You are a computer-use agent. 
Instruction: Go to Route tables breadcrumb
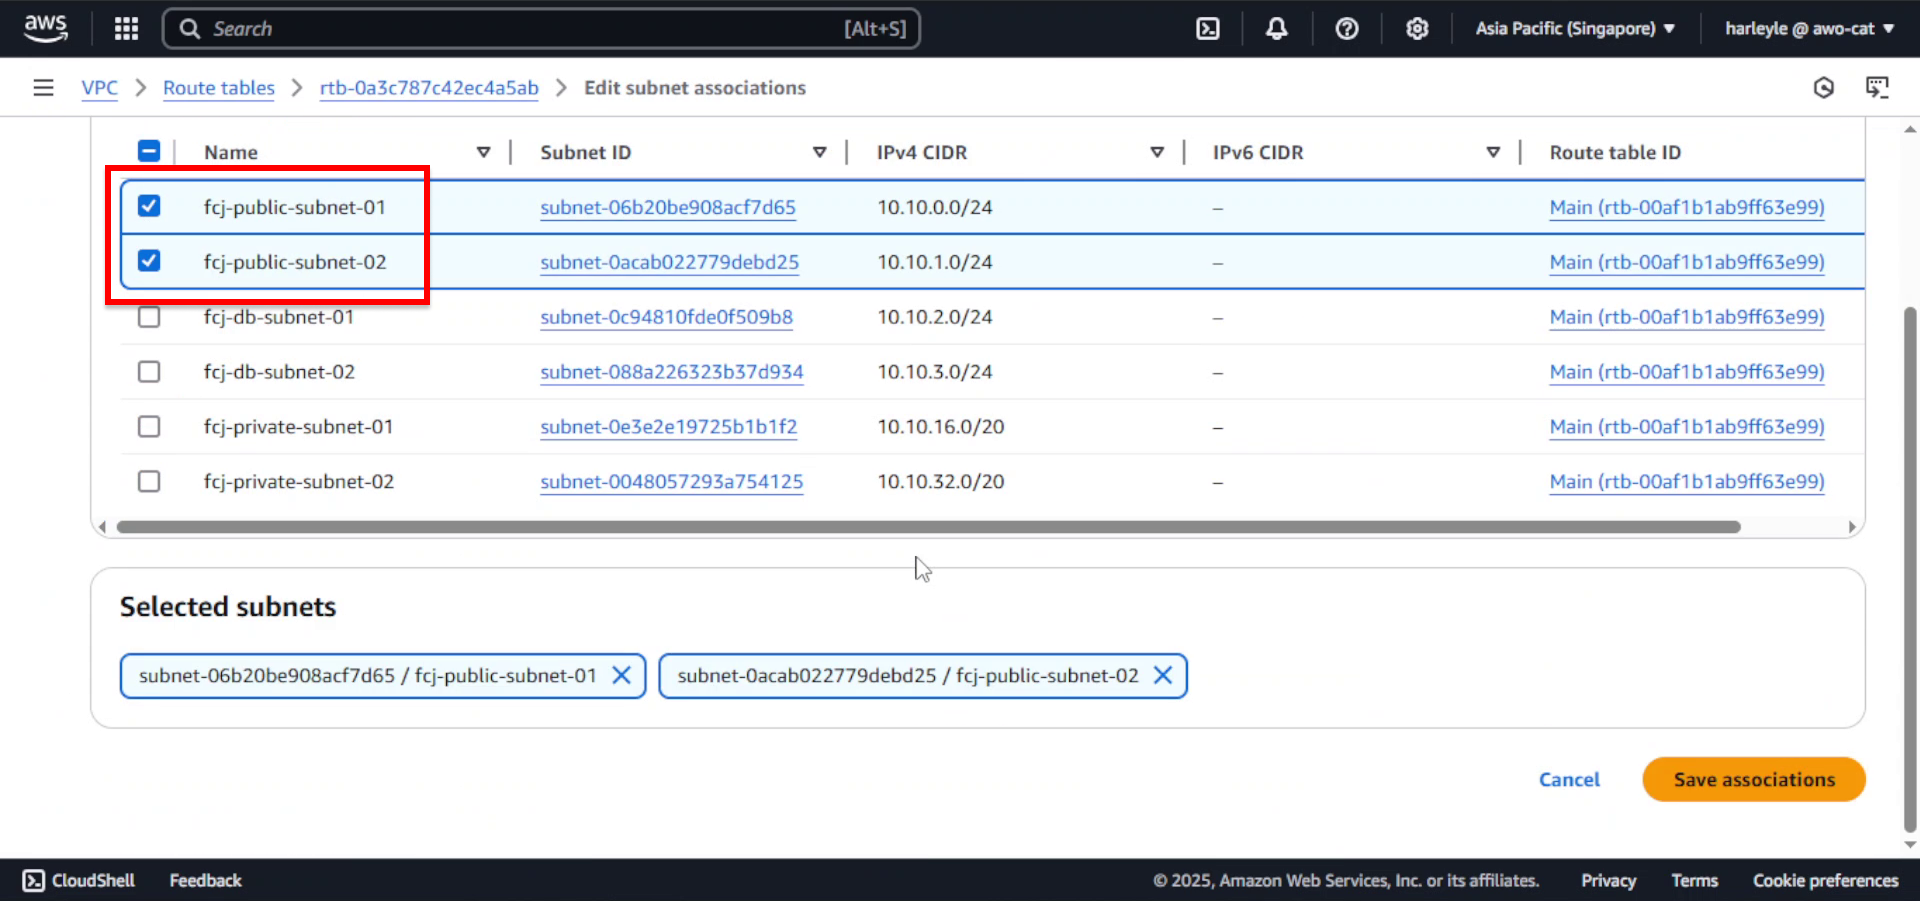point(219,88)
